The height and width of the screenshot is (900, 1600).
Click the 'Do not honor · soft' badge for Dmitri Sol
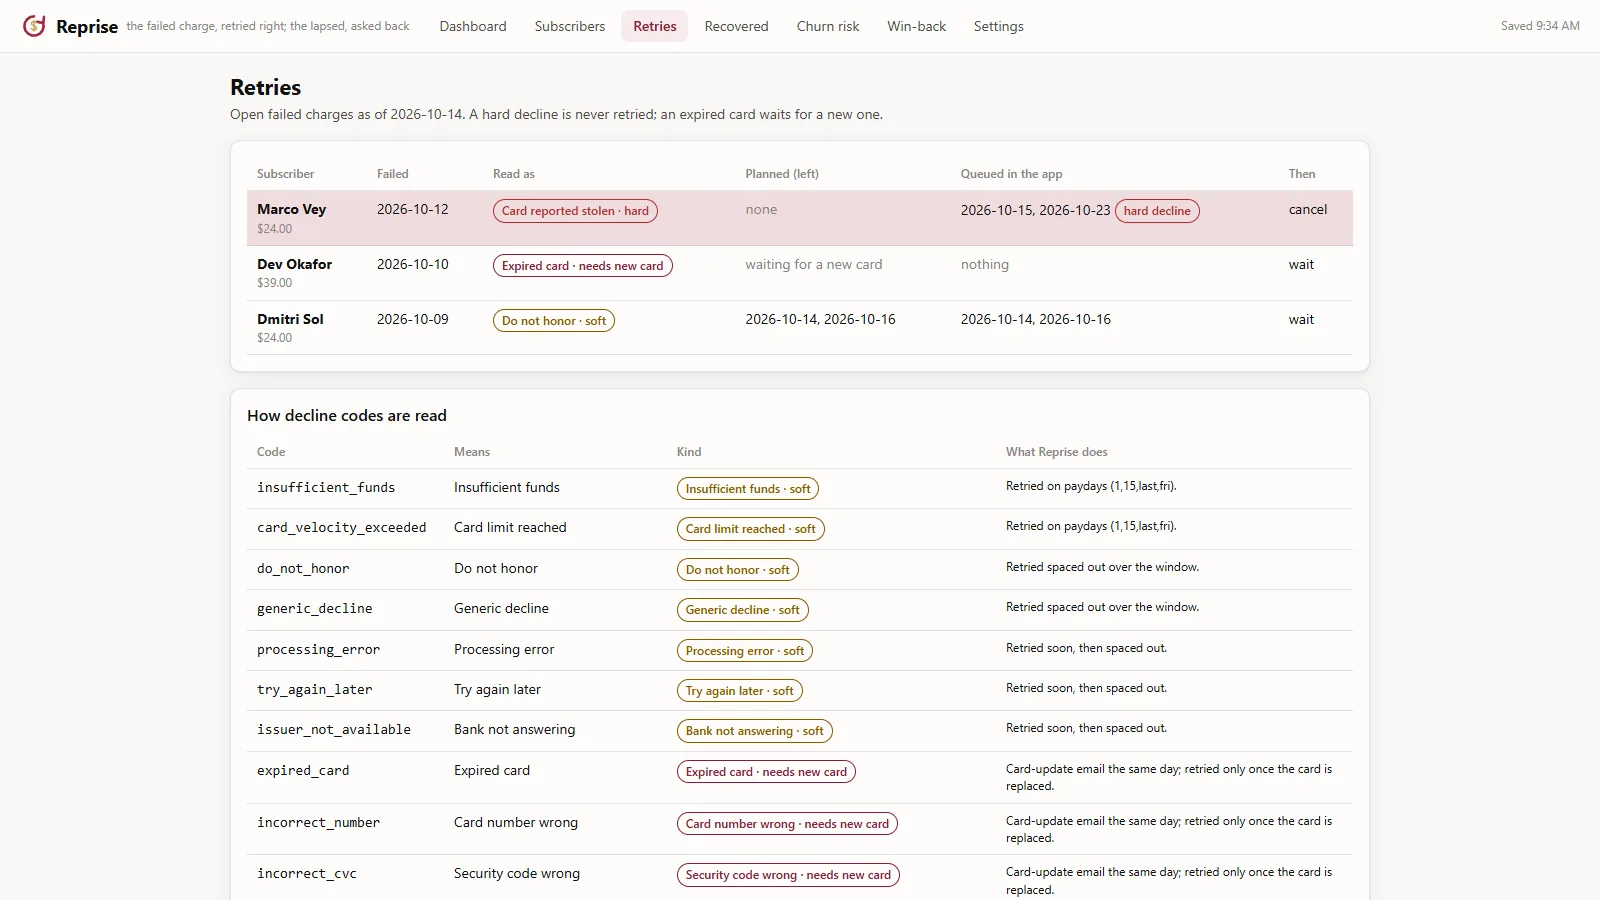[554, 321]
